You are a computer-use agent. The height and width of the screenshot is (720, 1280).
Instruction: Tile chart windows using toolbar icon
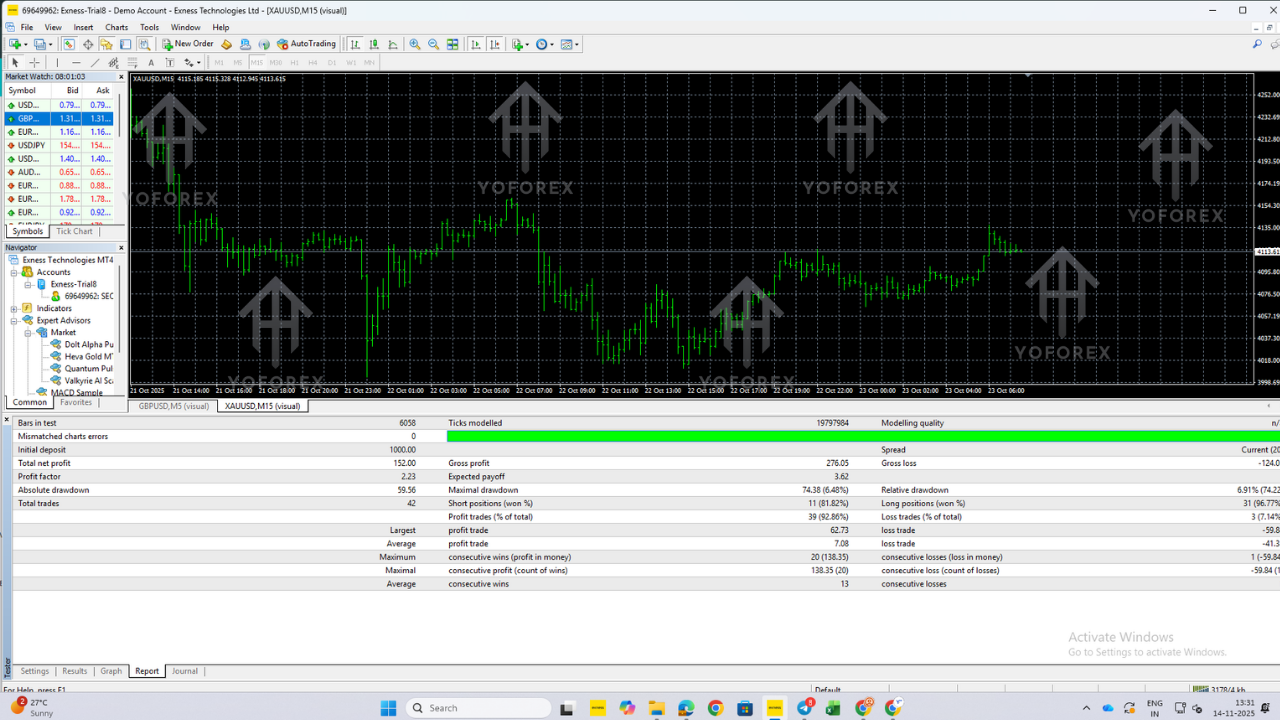[x=453, y=44]
